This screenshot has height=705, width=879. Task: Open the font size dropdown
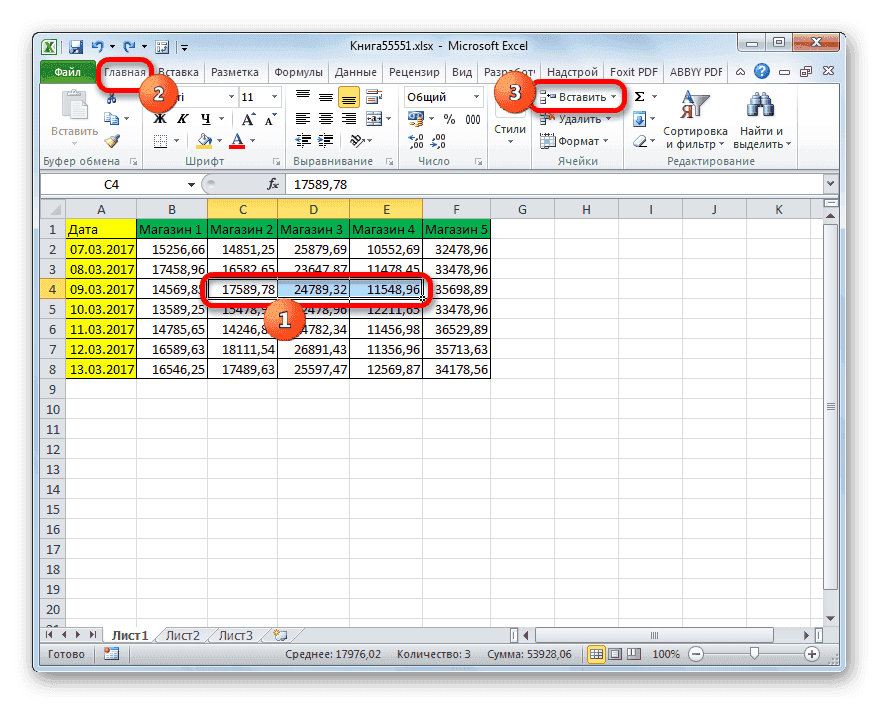[x=273, y=97]
